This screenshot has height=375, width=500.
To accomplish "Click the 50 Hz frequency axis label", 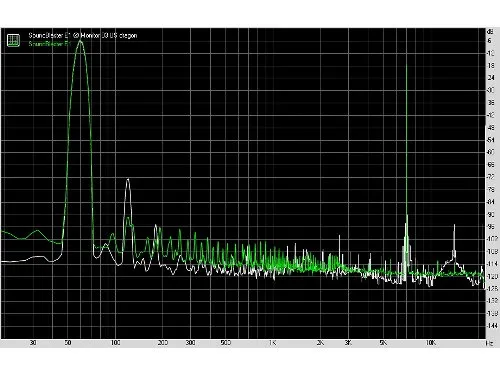I will pos(68,343).
